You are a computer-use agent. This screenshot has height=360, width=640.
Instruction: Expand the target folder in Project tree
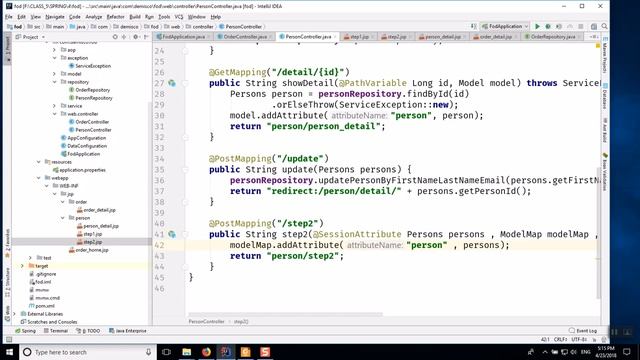22,266
